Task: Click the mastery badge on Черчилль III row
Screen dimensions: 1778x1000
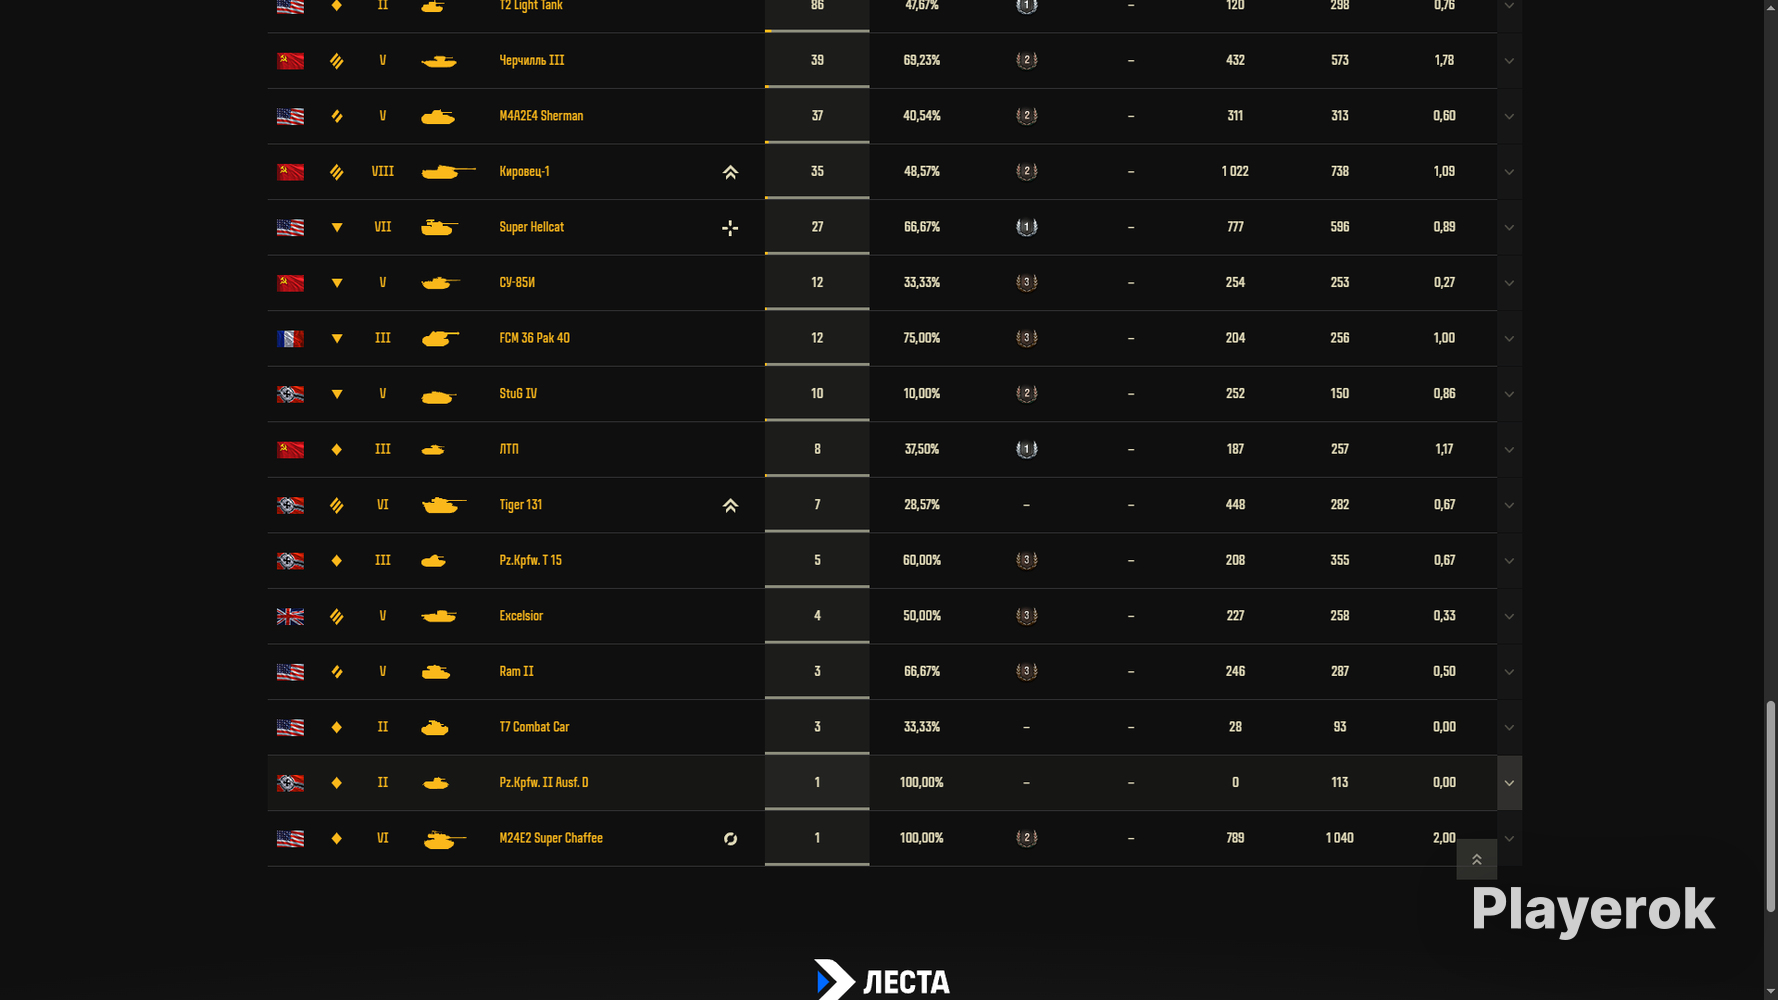Action: [x=1026, y=60]
